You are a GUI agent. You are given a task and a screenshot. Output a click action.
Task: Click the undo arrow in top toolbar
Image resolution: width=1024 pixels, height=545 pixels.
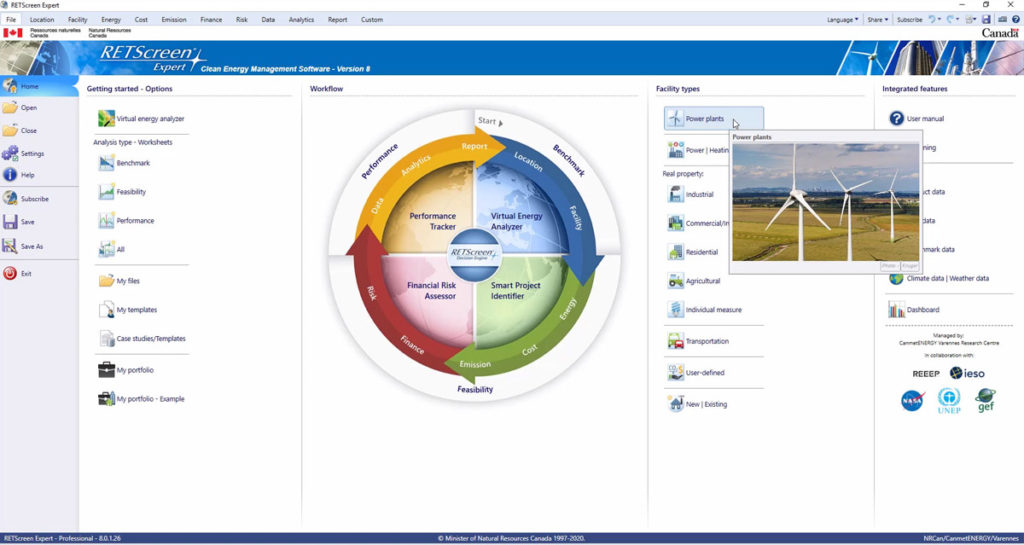[x=932, y=20]
